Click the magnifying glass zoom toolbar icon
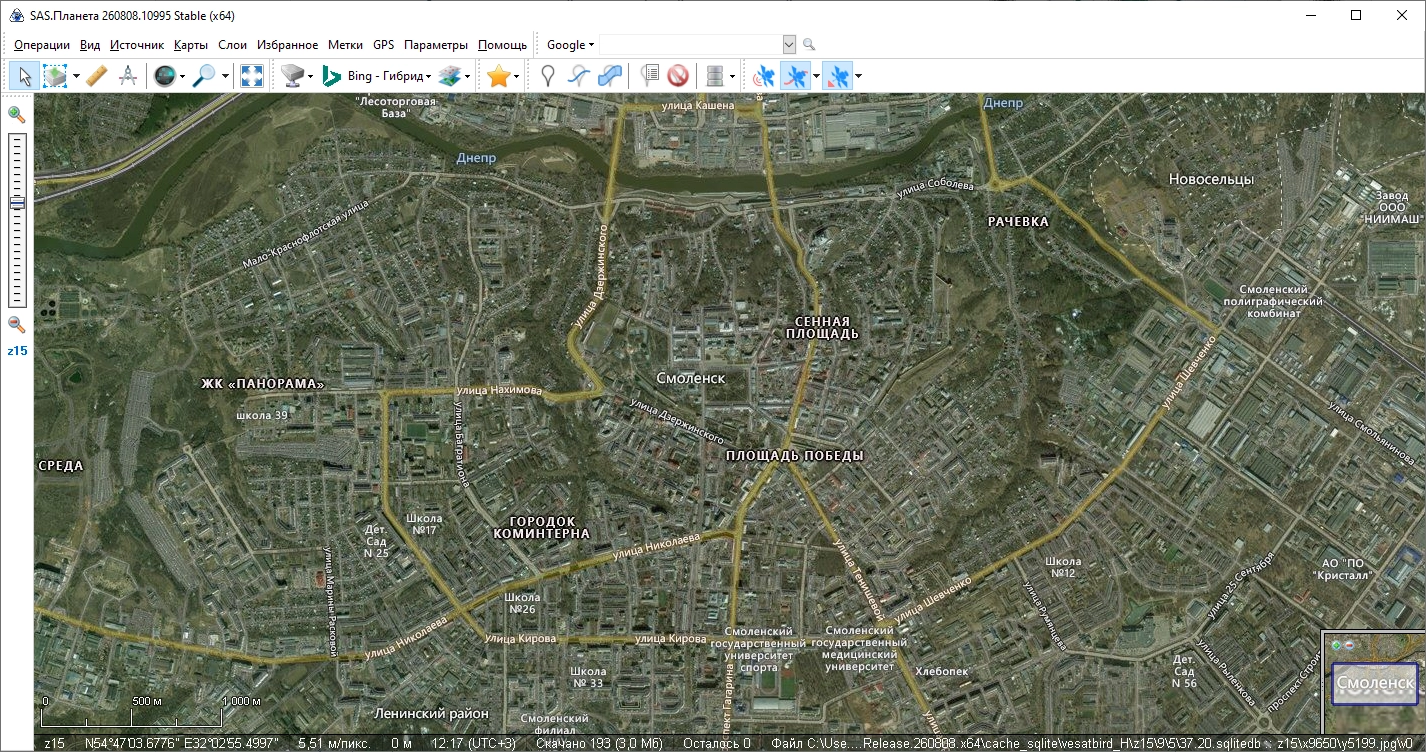The image size is (1426, 752). click(x=205, y=76)
